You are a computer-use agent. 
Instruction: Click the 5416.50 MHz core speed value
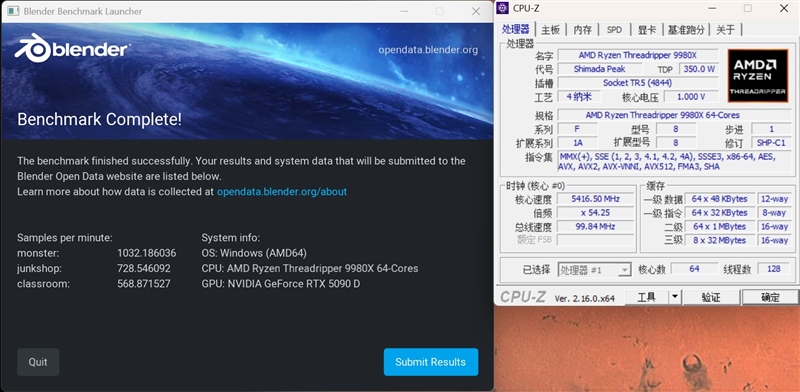tap(595, 199)
